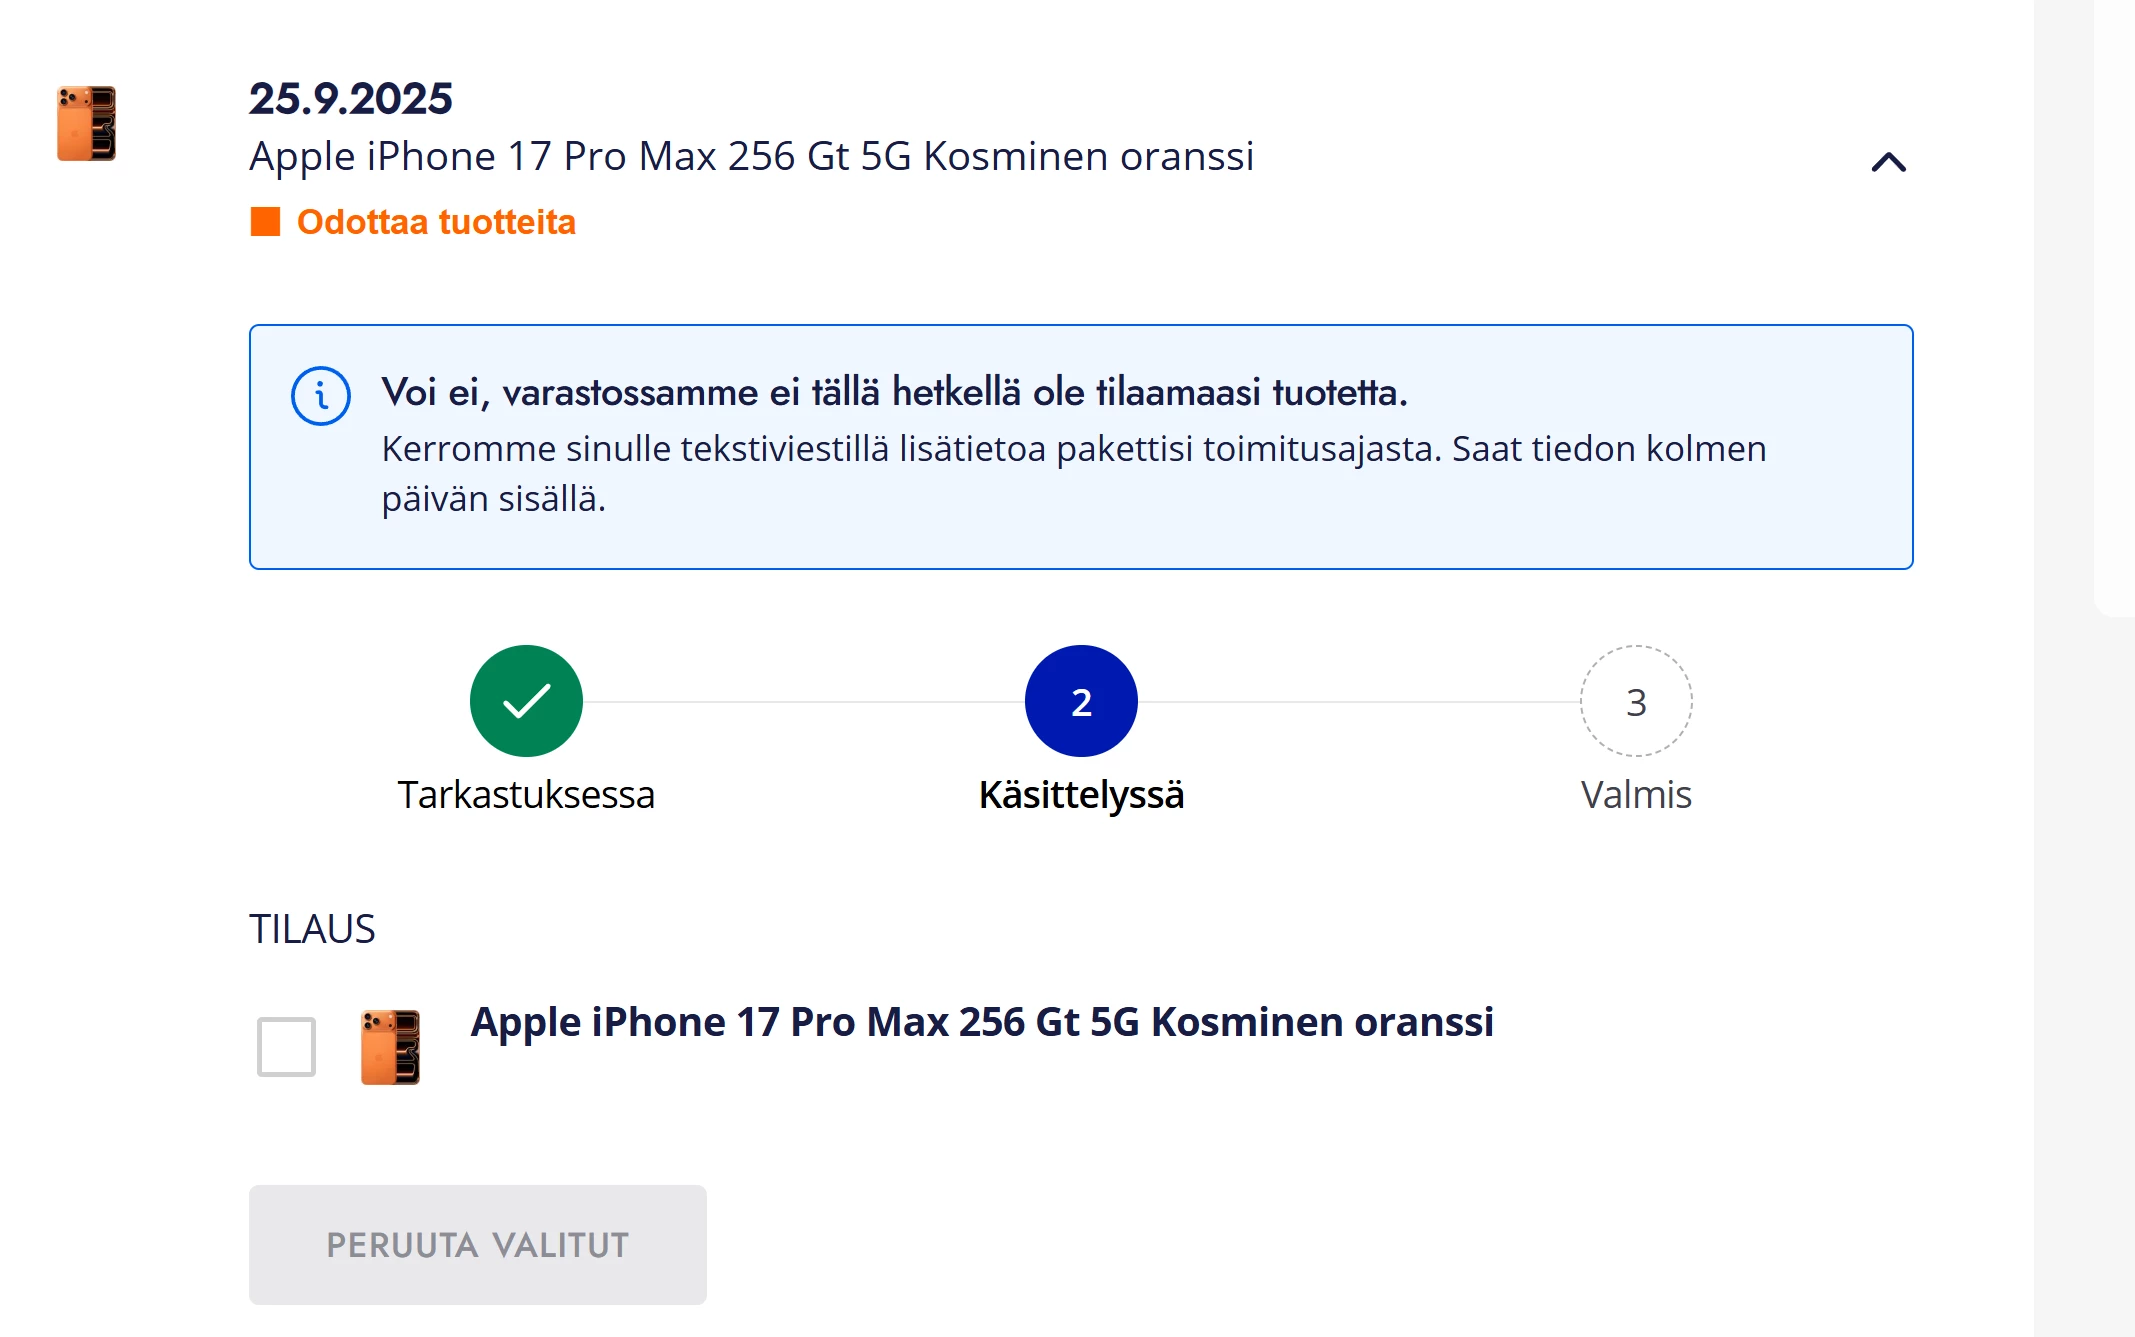Viewport: 2135px width, 1337px height.
Task: Click the bold iPhone 17 Pro Max item name
Action: pos(982,1022)
